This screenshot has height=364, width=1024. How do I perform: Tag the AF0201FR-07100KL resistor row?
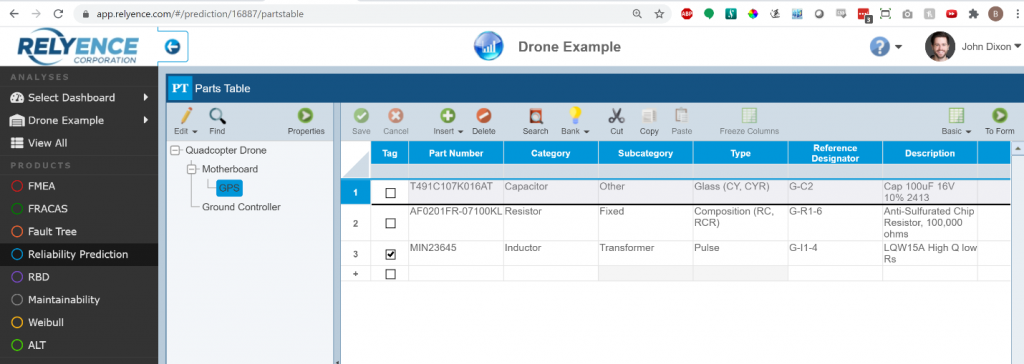tap(391, 223)
